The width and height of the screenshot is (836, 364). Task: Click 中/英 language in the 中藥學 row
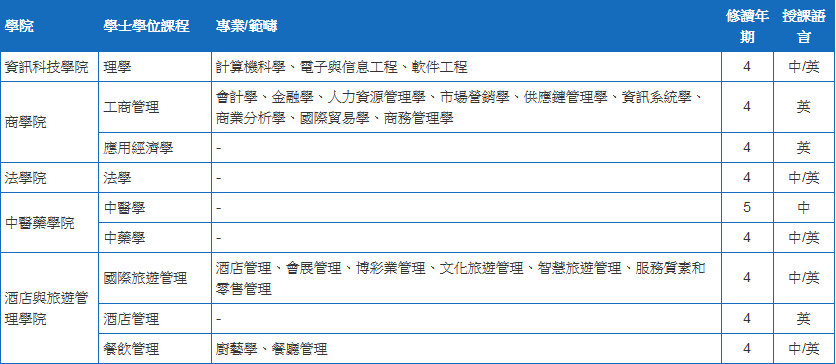click(x=805, y=237)
